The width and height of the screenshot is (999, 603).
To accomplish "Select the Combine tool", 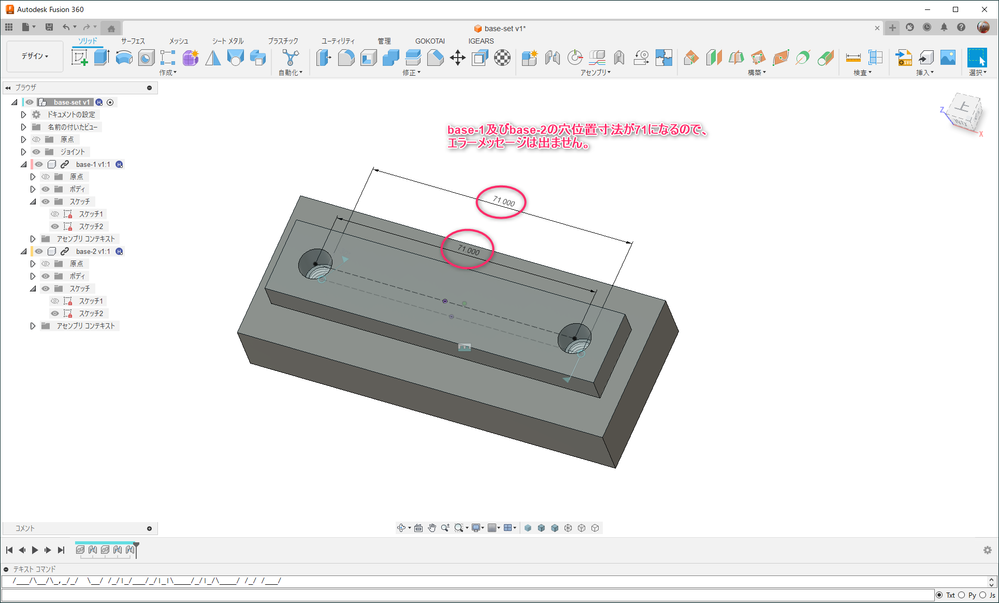I will (391, 58).
